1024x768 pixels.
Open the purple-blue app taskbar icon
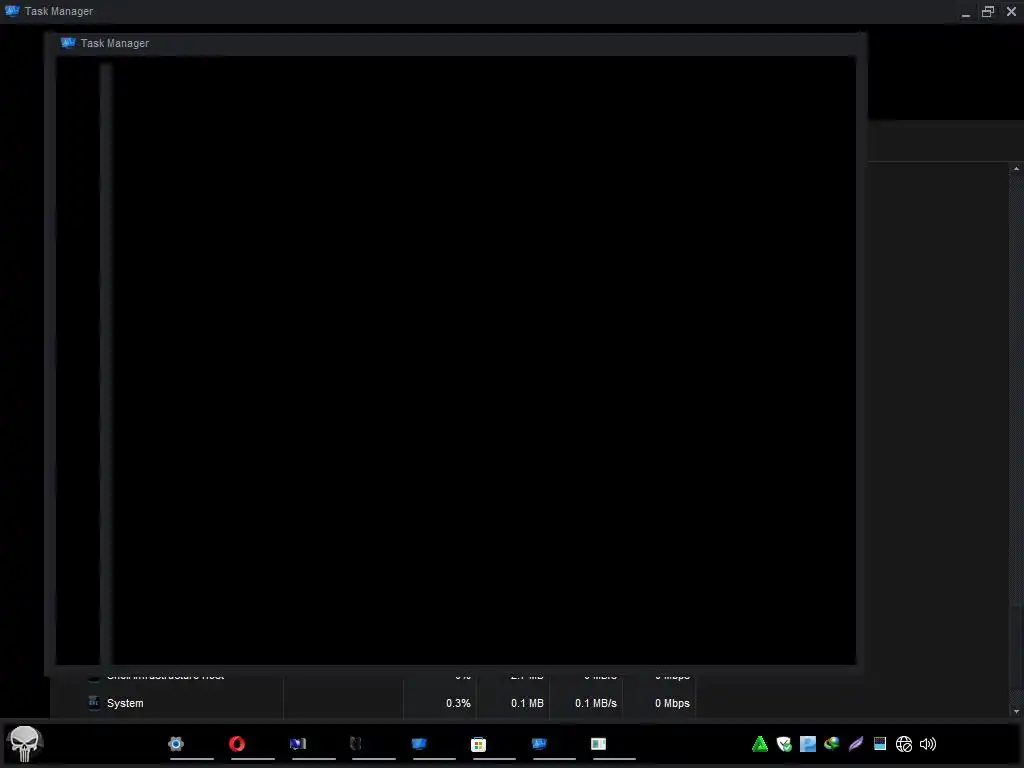tap(298, 744)
